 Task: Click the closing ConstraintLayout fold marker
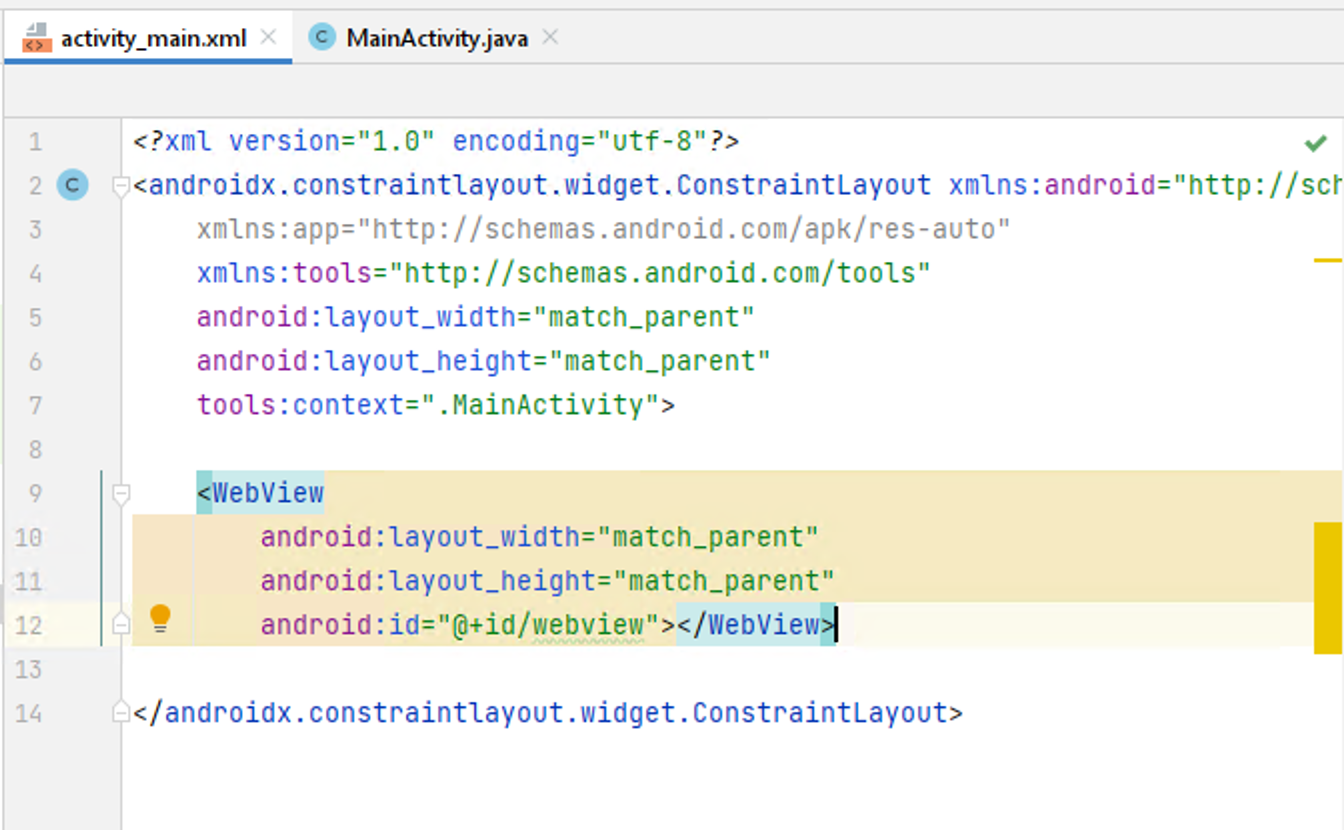(x=121, y=713)
